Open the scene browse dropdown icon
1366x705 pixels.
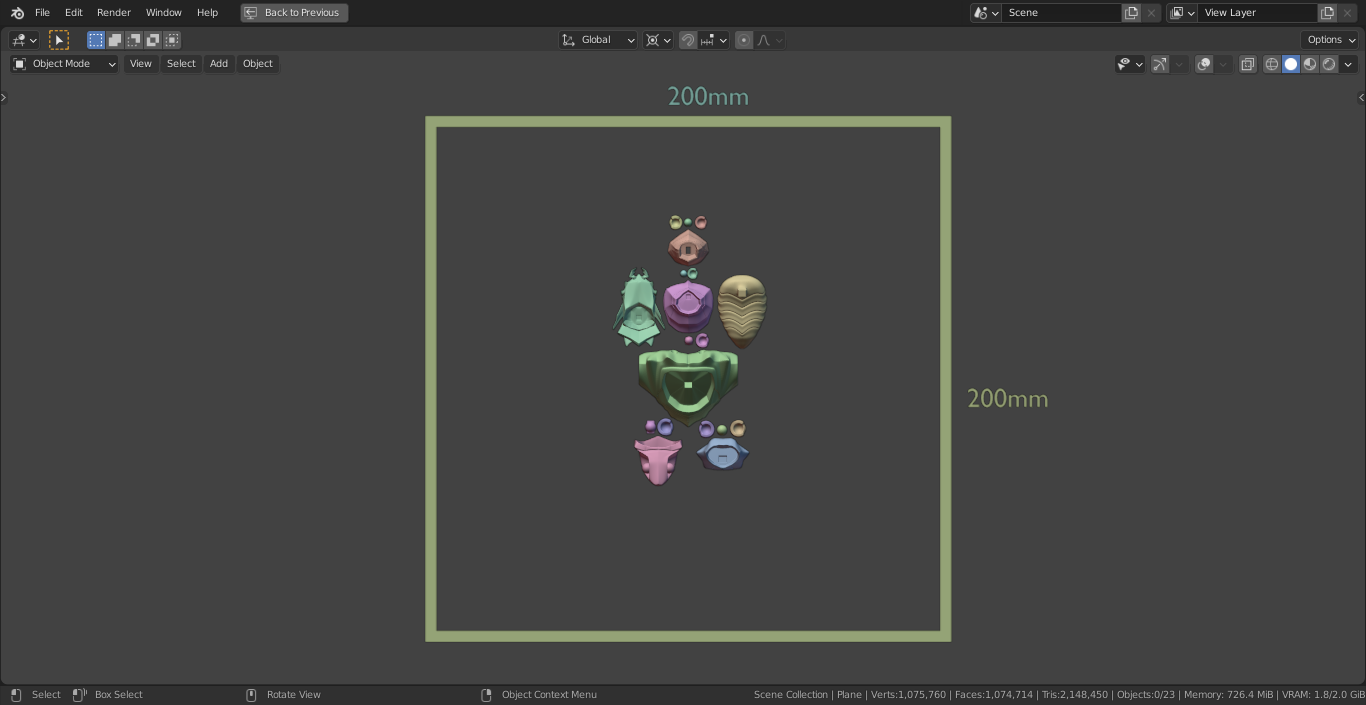tap(986, 13)
